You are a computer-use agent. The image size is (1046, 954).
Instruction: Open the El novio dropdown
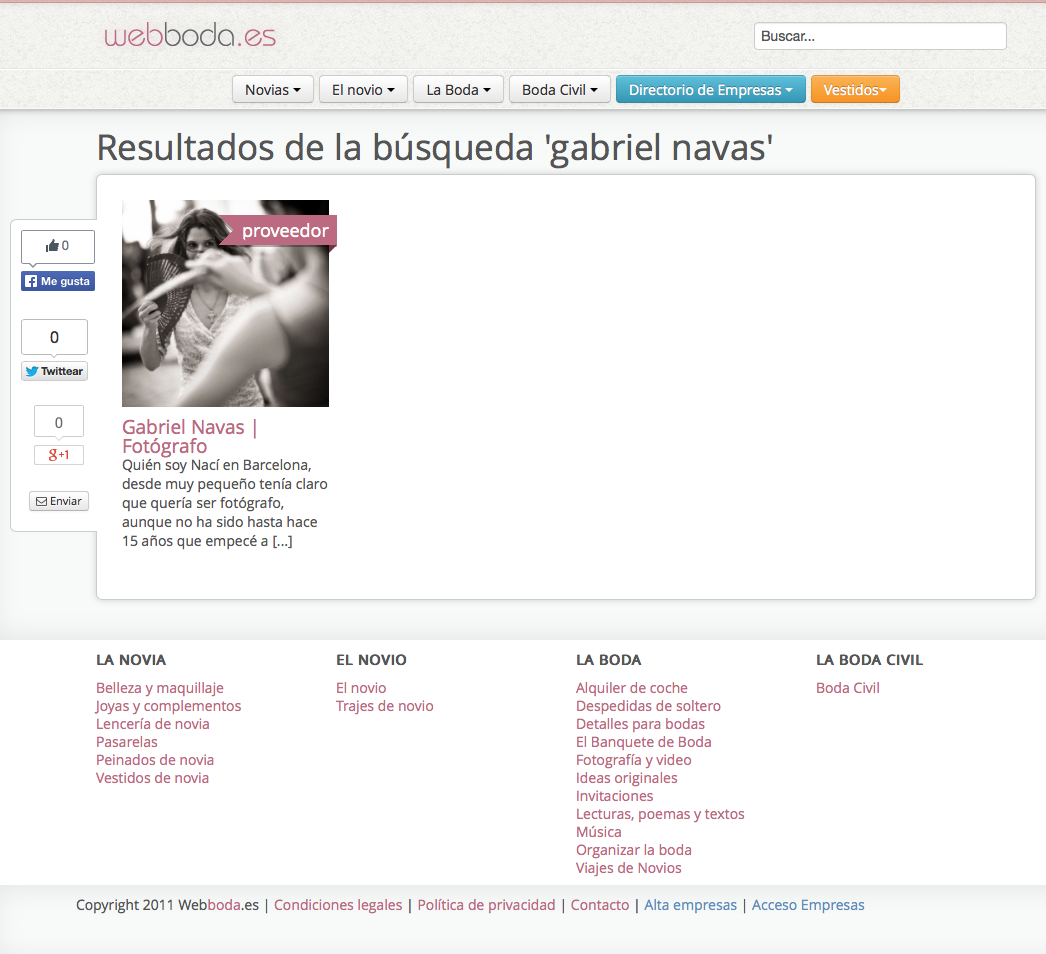coord(363,90)
